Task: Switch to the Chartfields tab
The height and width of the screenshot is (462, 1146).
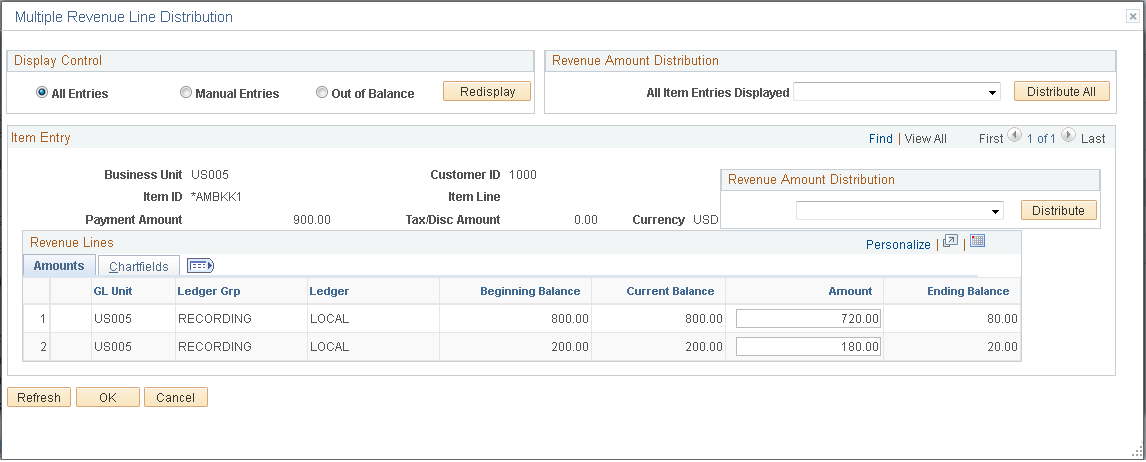Action: 139,266
